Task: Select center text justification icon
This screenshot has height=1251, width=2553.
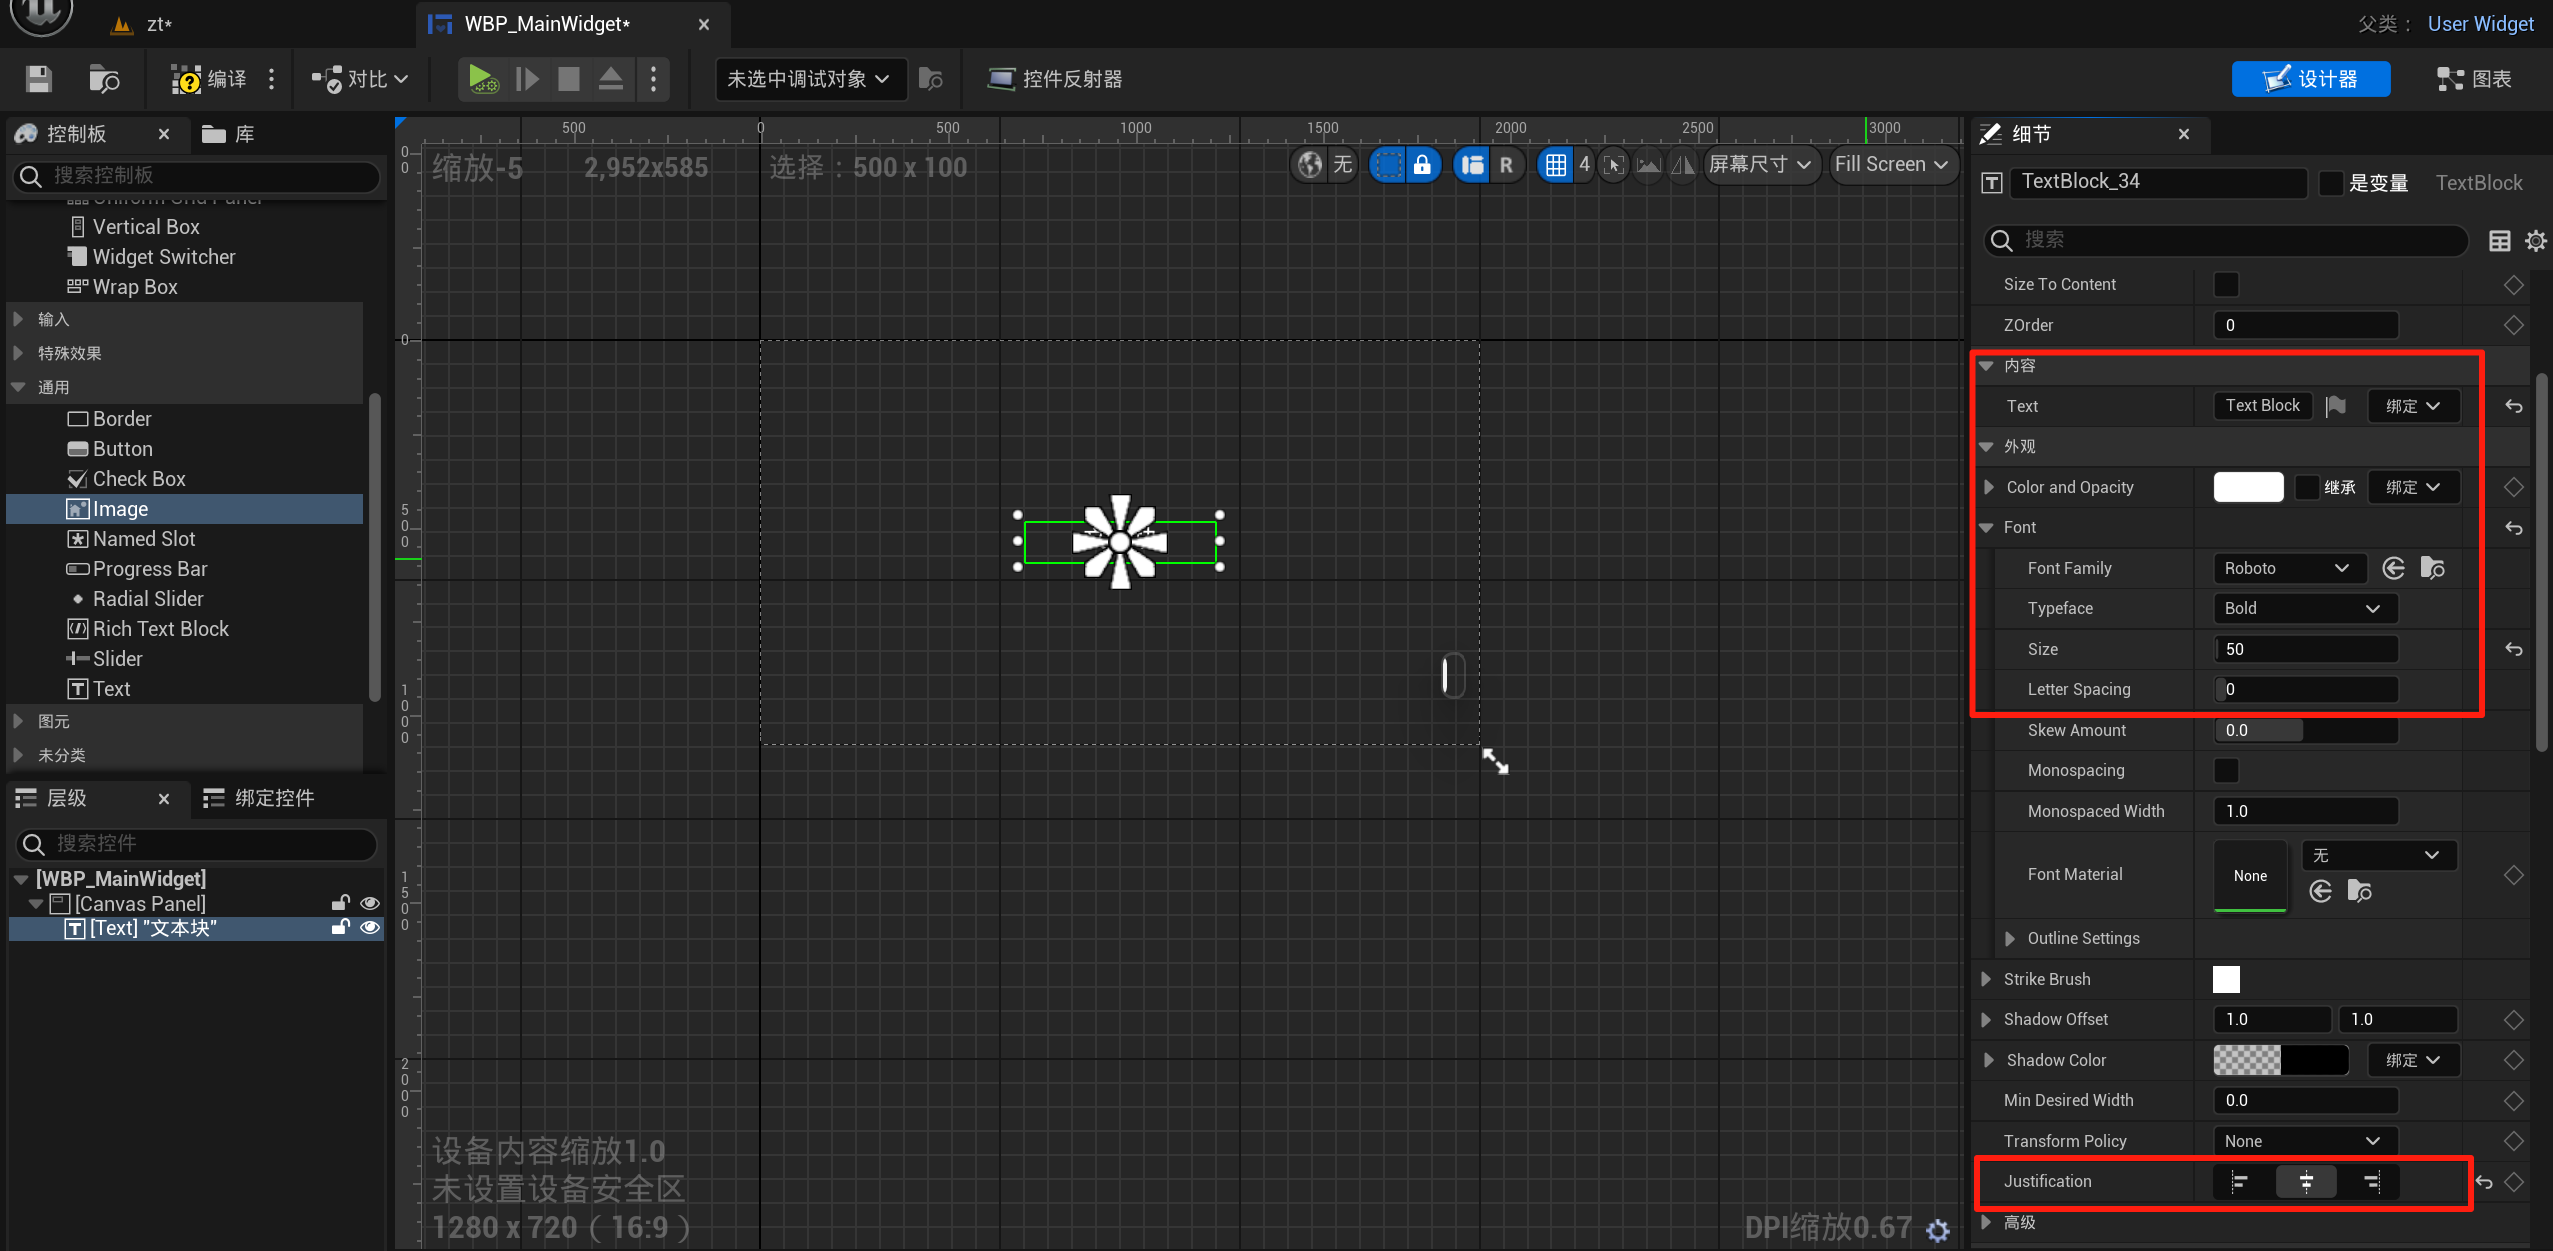Action: pyautogui.click(x=2305, y=1182)
